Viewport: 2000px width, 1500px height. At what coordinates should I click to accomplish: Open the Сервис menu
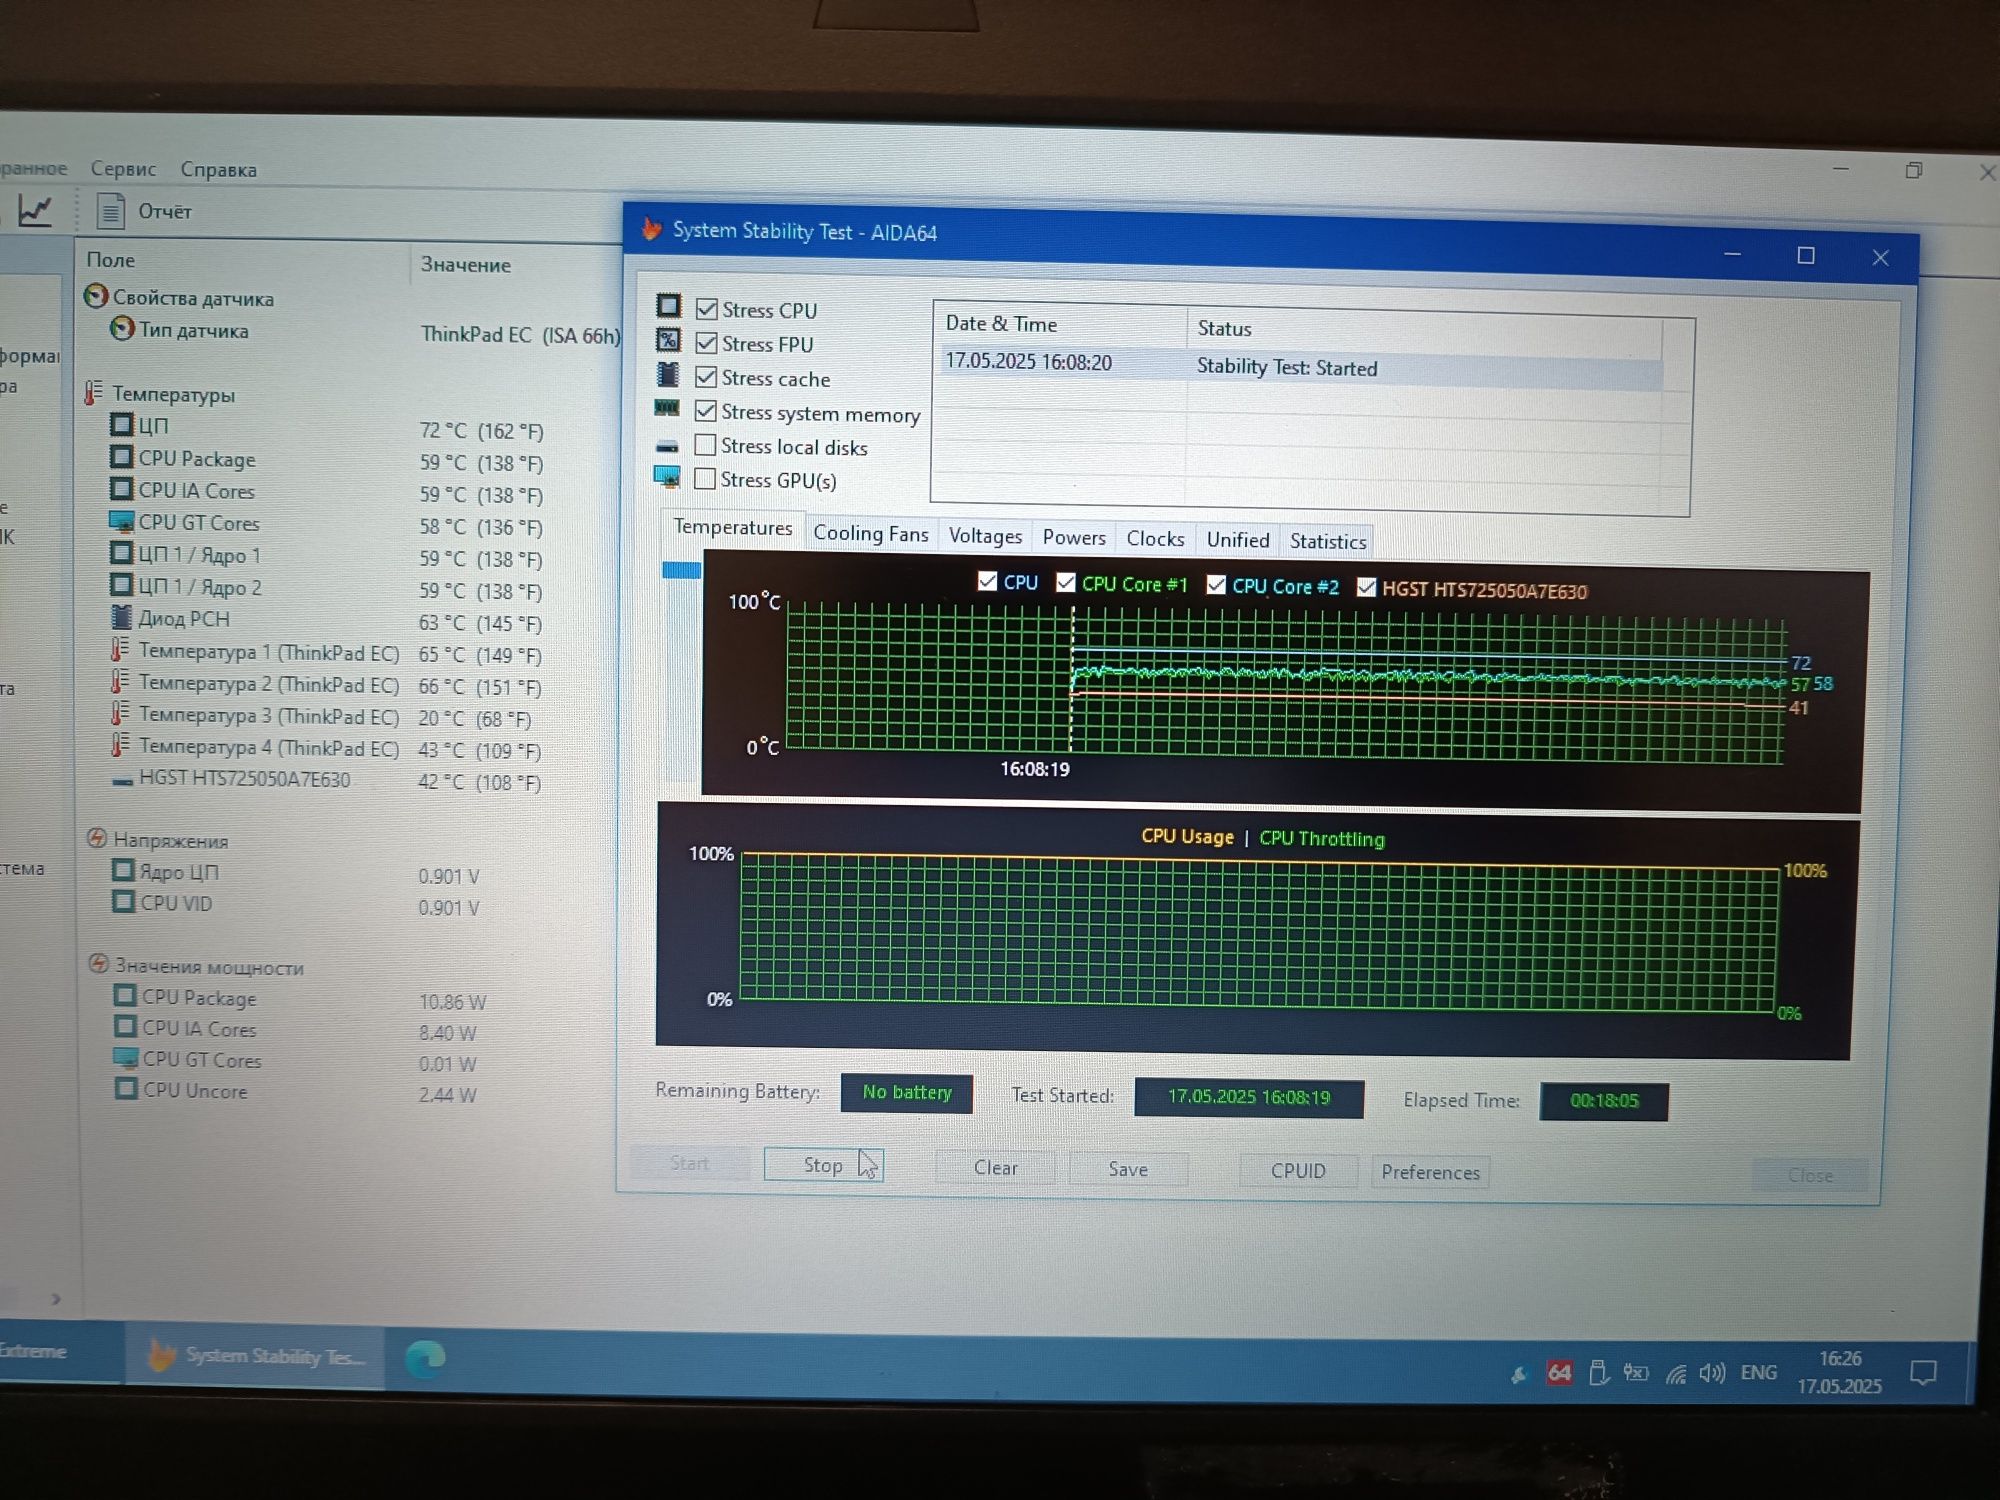(x=123, y=169)
